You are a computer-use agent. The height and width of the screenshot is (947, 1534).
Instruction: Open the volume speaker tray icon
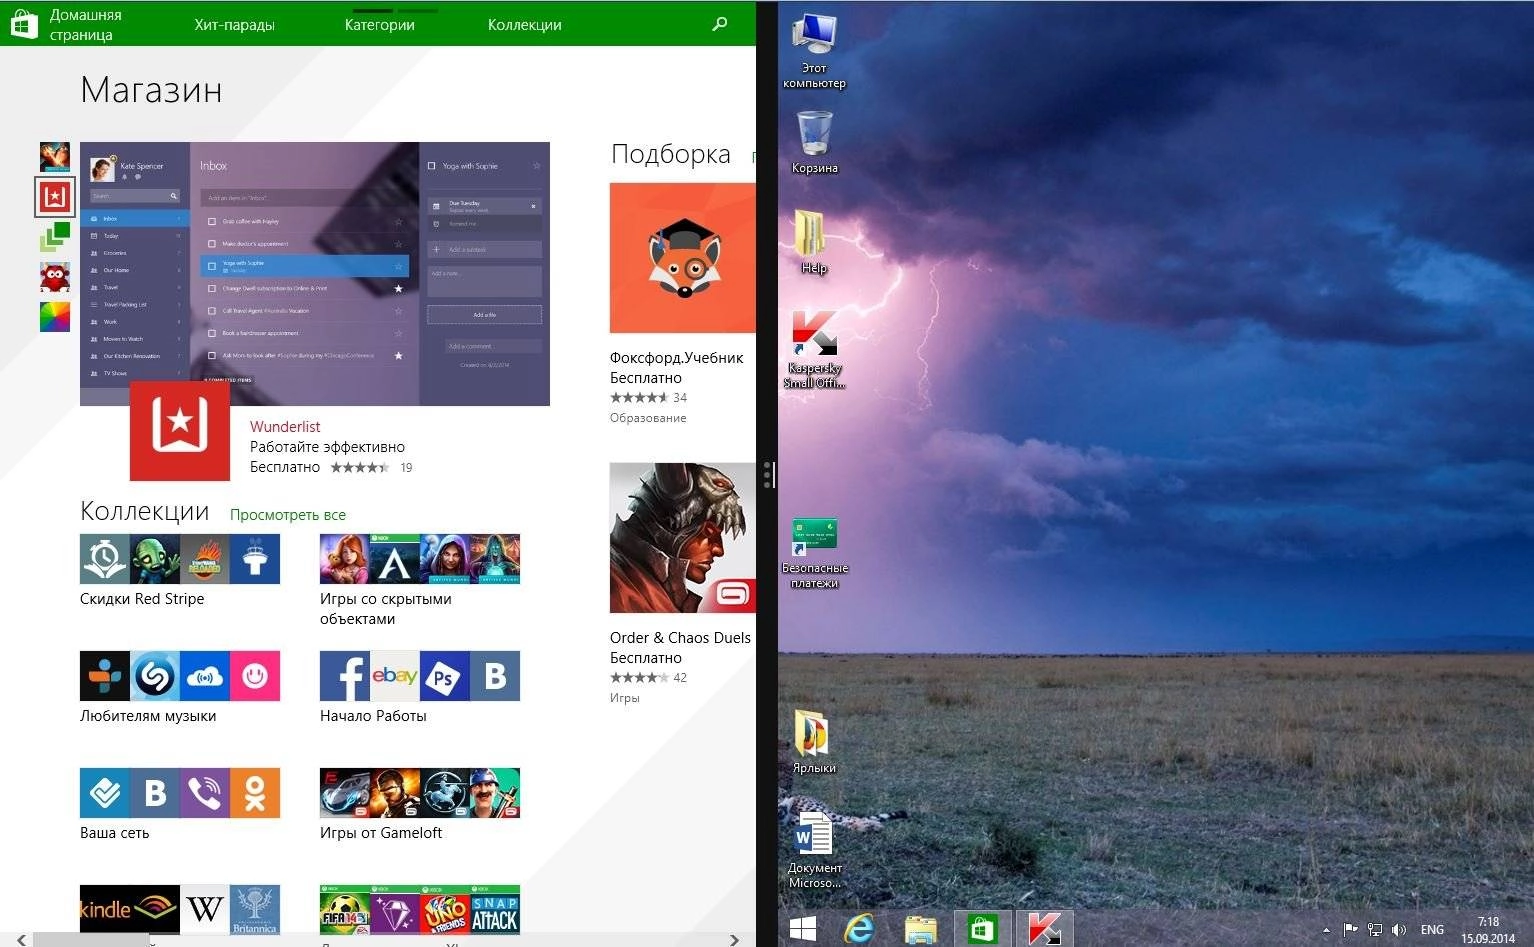click(x=1399, y=930)
